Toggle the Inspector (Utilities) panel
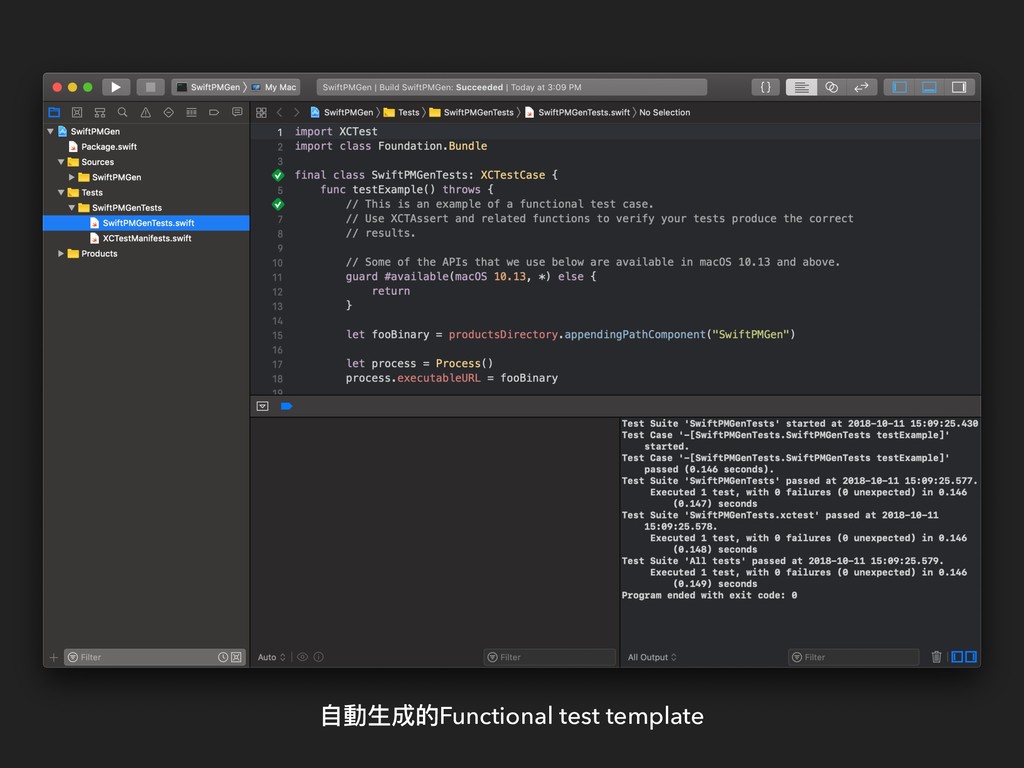Image resolution: width=1024 pixels, height=768 pixels. (x=959, y=87)
